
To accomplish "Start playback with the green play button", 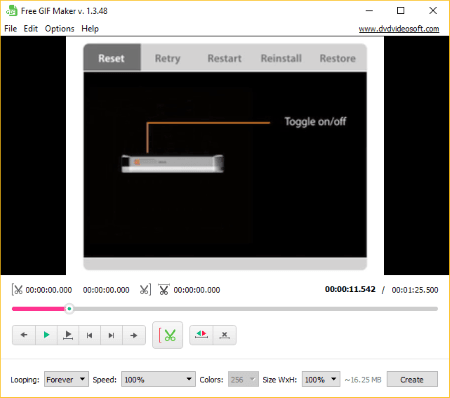I will pyautogui.click(x=46, y=335).
